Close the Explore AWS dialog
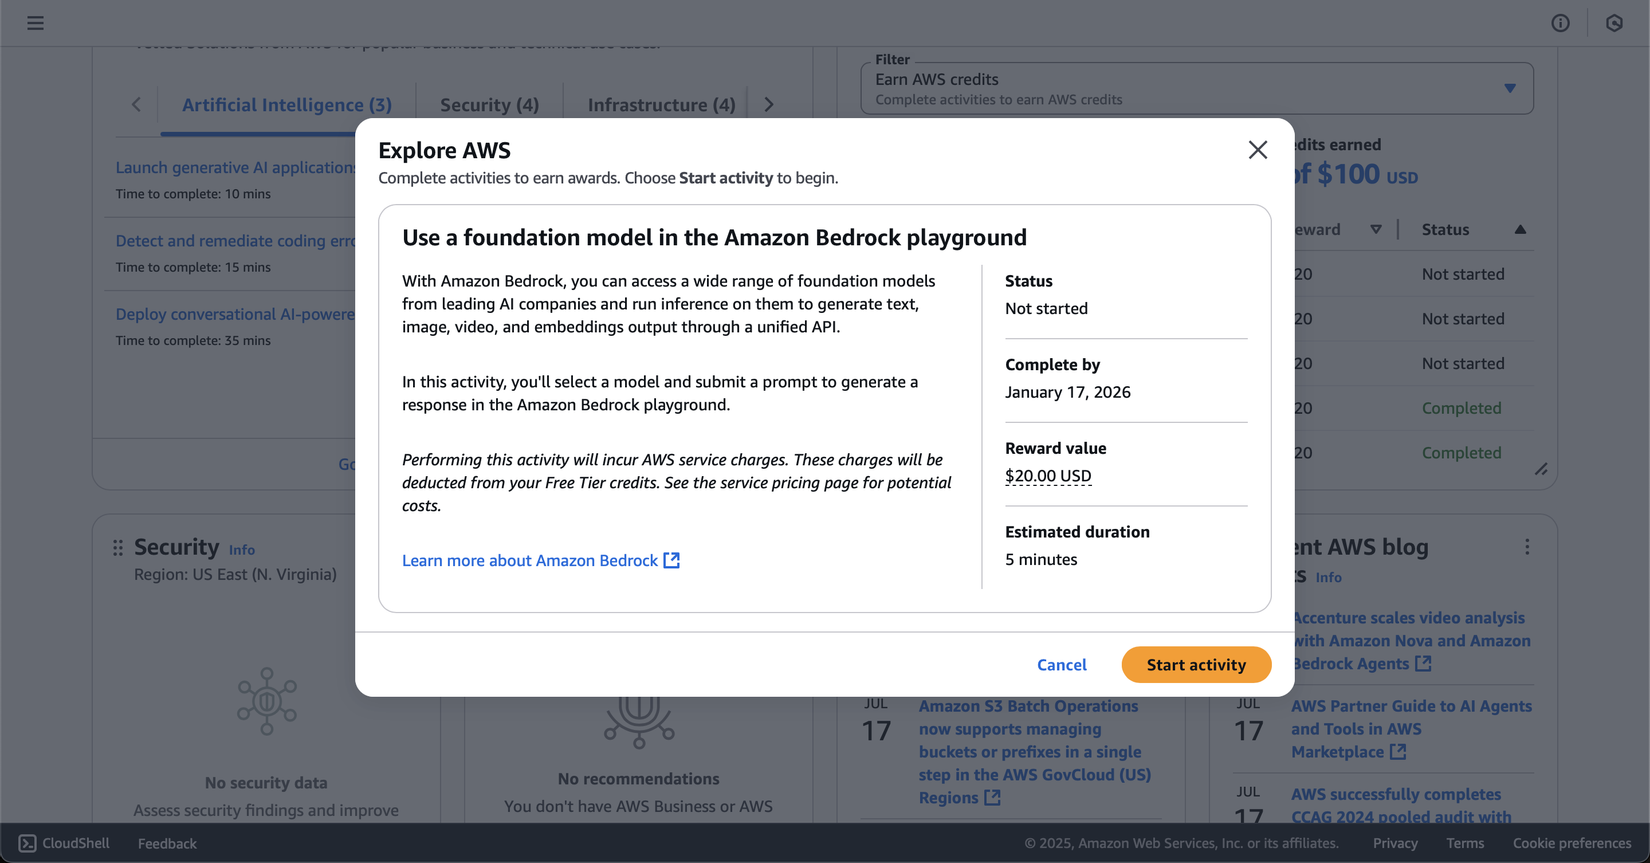1650x863 pixels. click(x=1257, y=150)
